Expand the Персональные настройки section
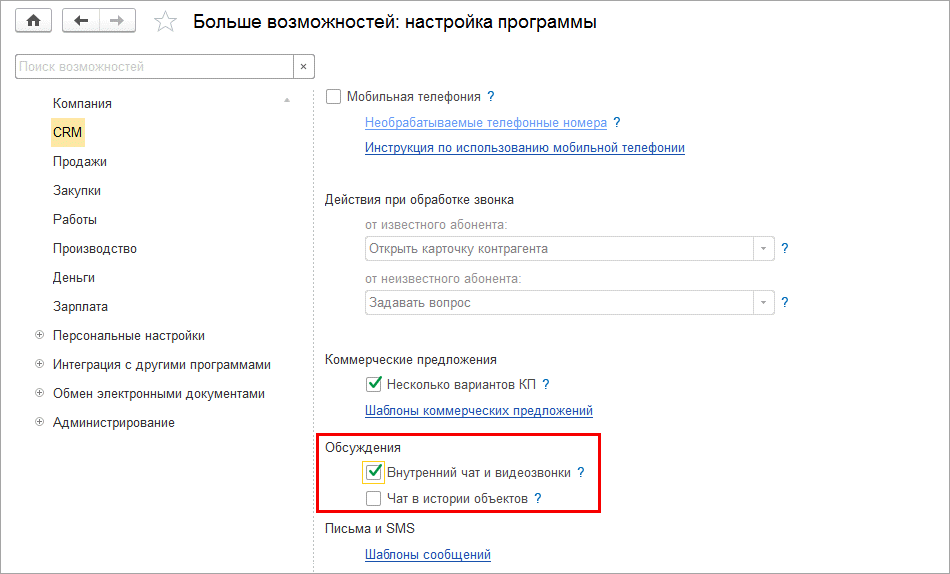 click(x=39, y=335)
